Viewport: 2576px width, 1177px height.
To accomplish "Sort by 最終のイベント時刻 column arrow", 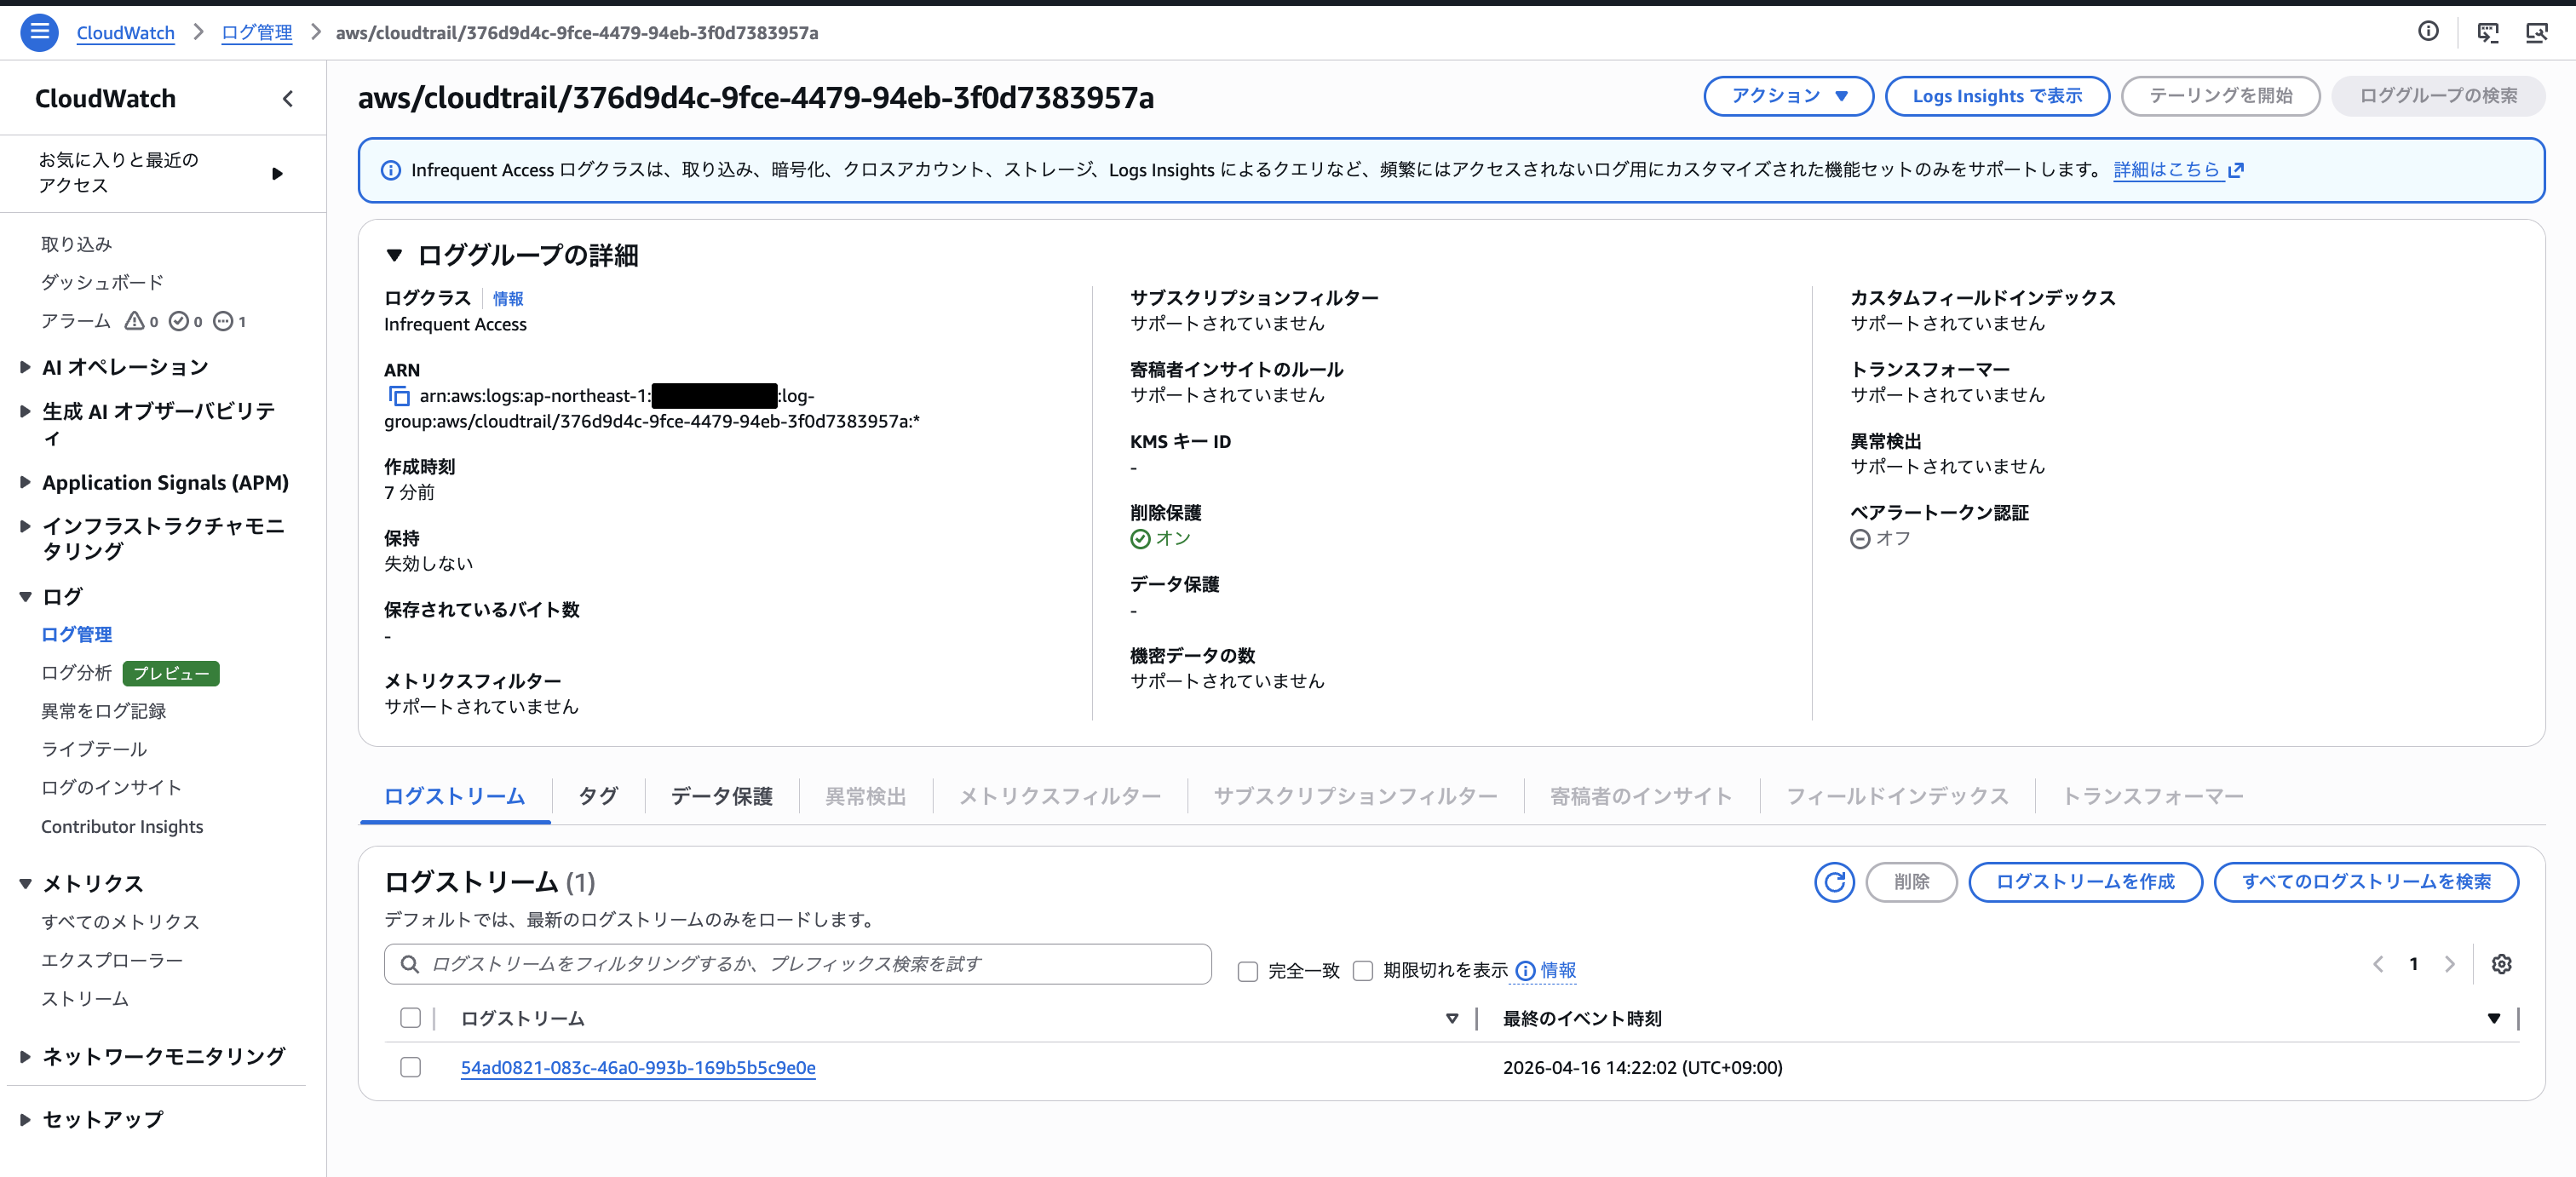I will (x=2494, y=1018).
